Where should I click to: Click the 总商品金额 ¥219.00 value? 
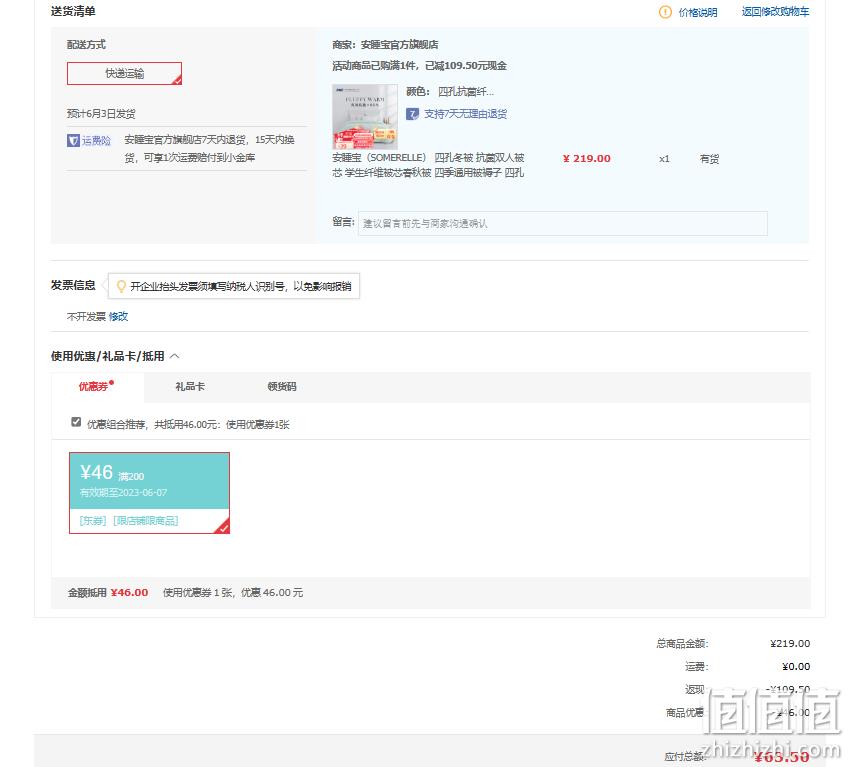point(790,643)
